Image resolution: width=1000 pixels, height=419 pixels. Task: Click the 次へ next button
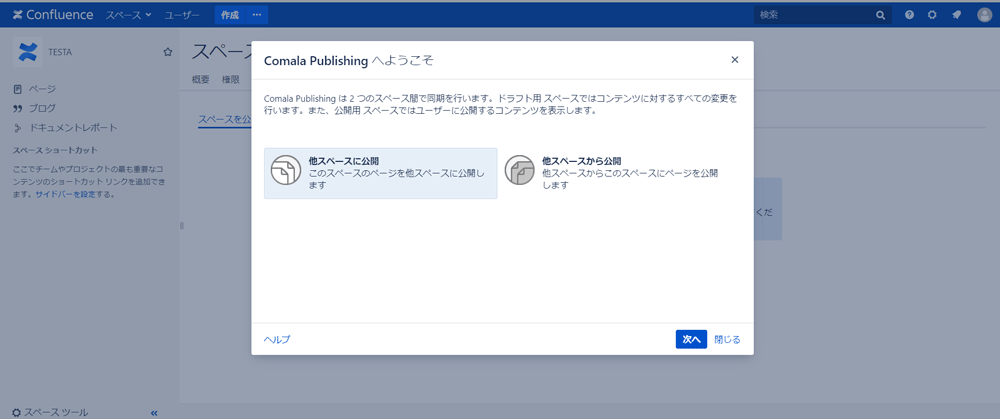[691, 339]
